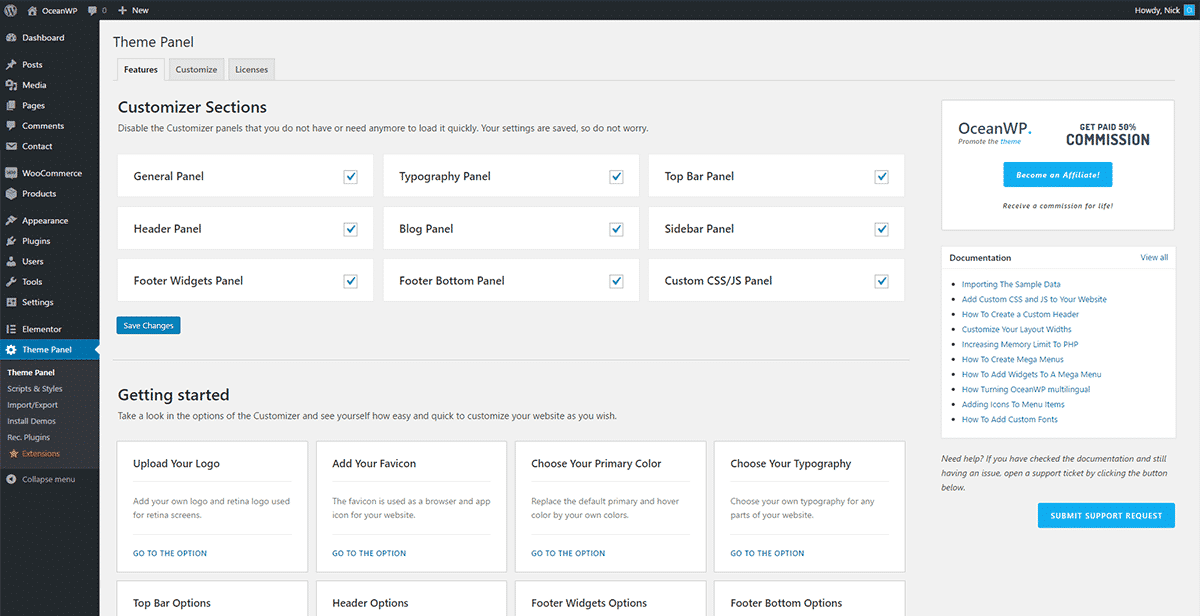Open Scripts & Styles submenu item
This screenshot has height=616, width=1200.
click(x=35, y=389)
